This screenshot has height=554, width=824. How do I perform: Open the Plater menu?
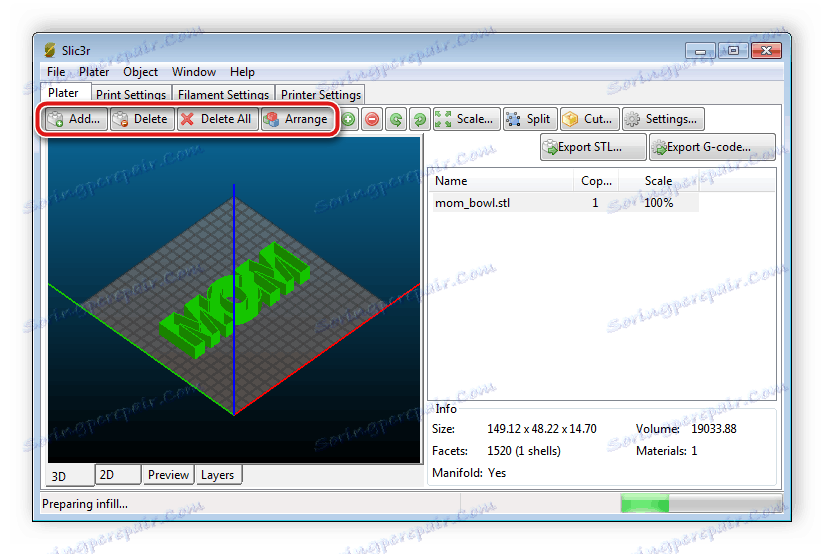pos(94,72)
